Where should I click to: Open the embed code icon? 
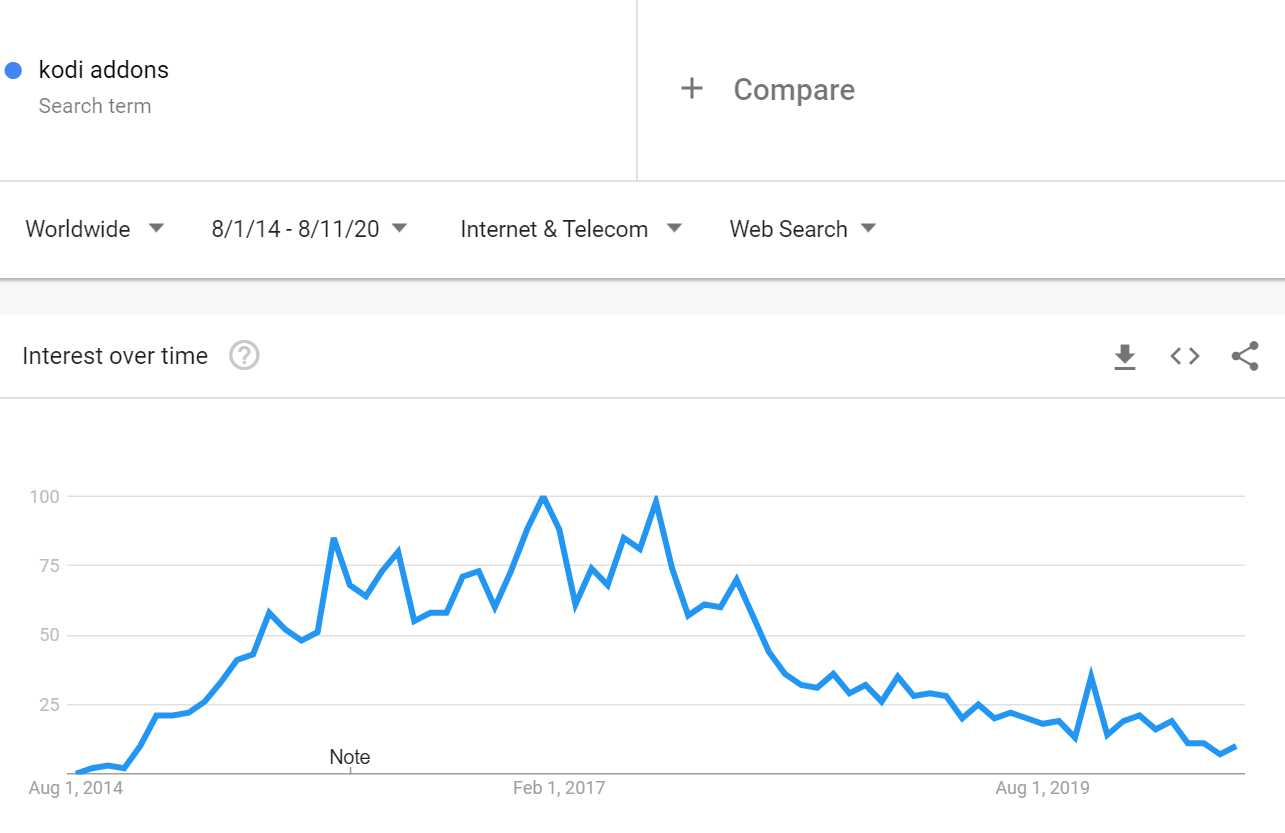(x=1185, y=356)
